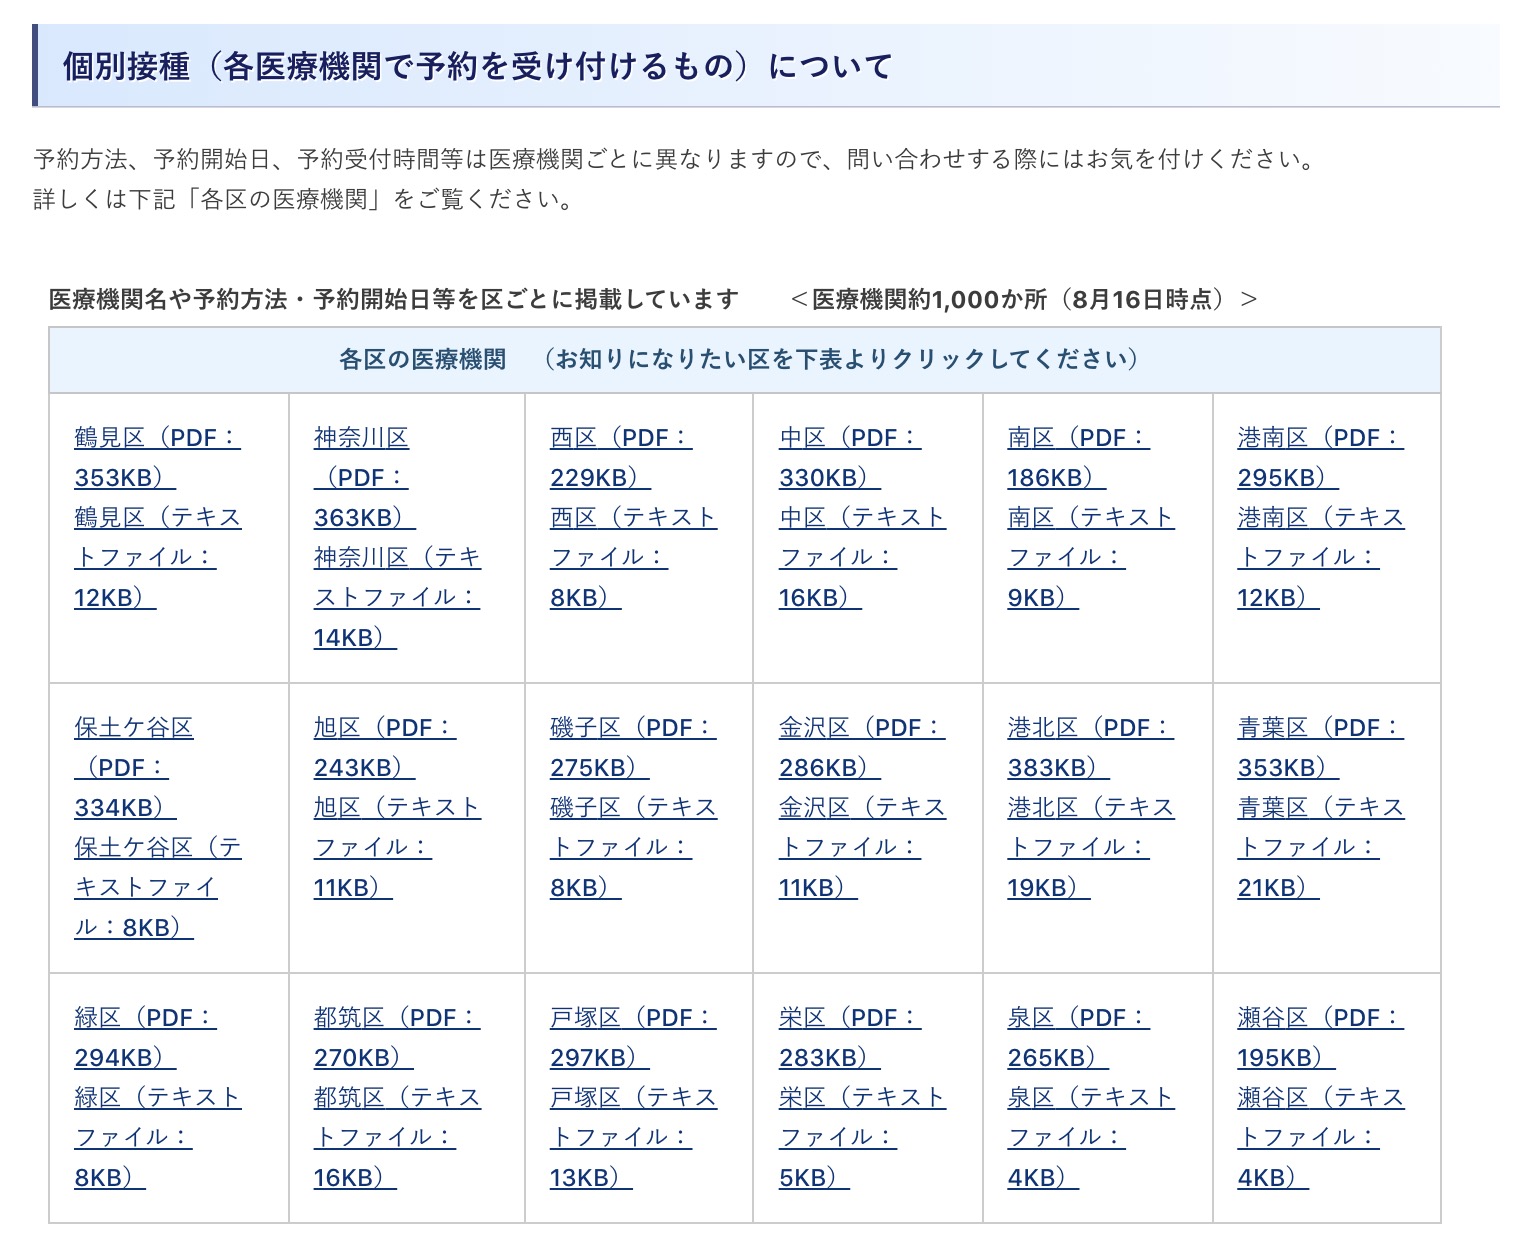The height and width of the screenshot is (1244, 1530).
Task: Open the 金沢区 PDF (286KB) link
Action: coord(862,748)
